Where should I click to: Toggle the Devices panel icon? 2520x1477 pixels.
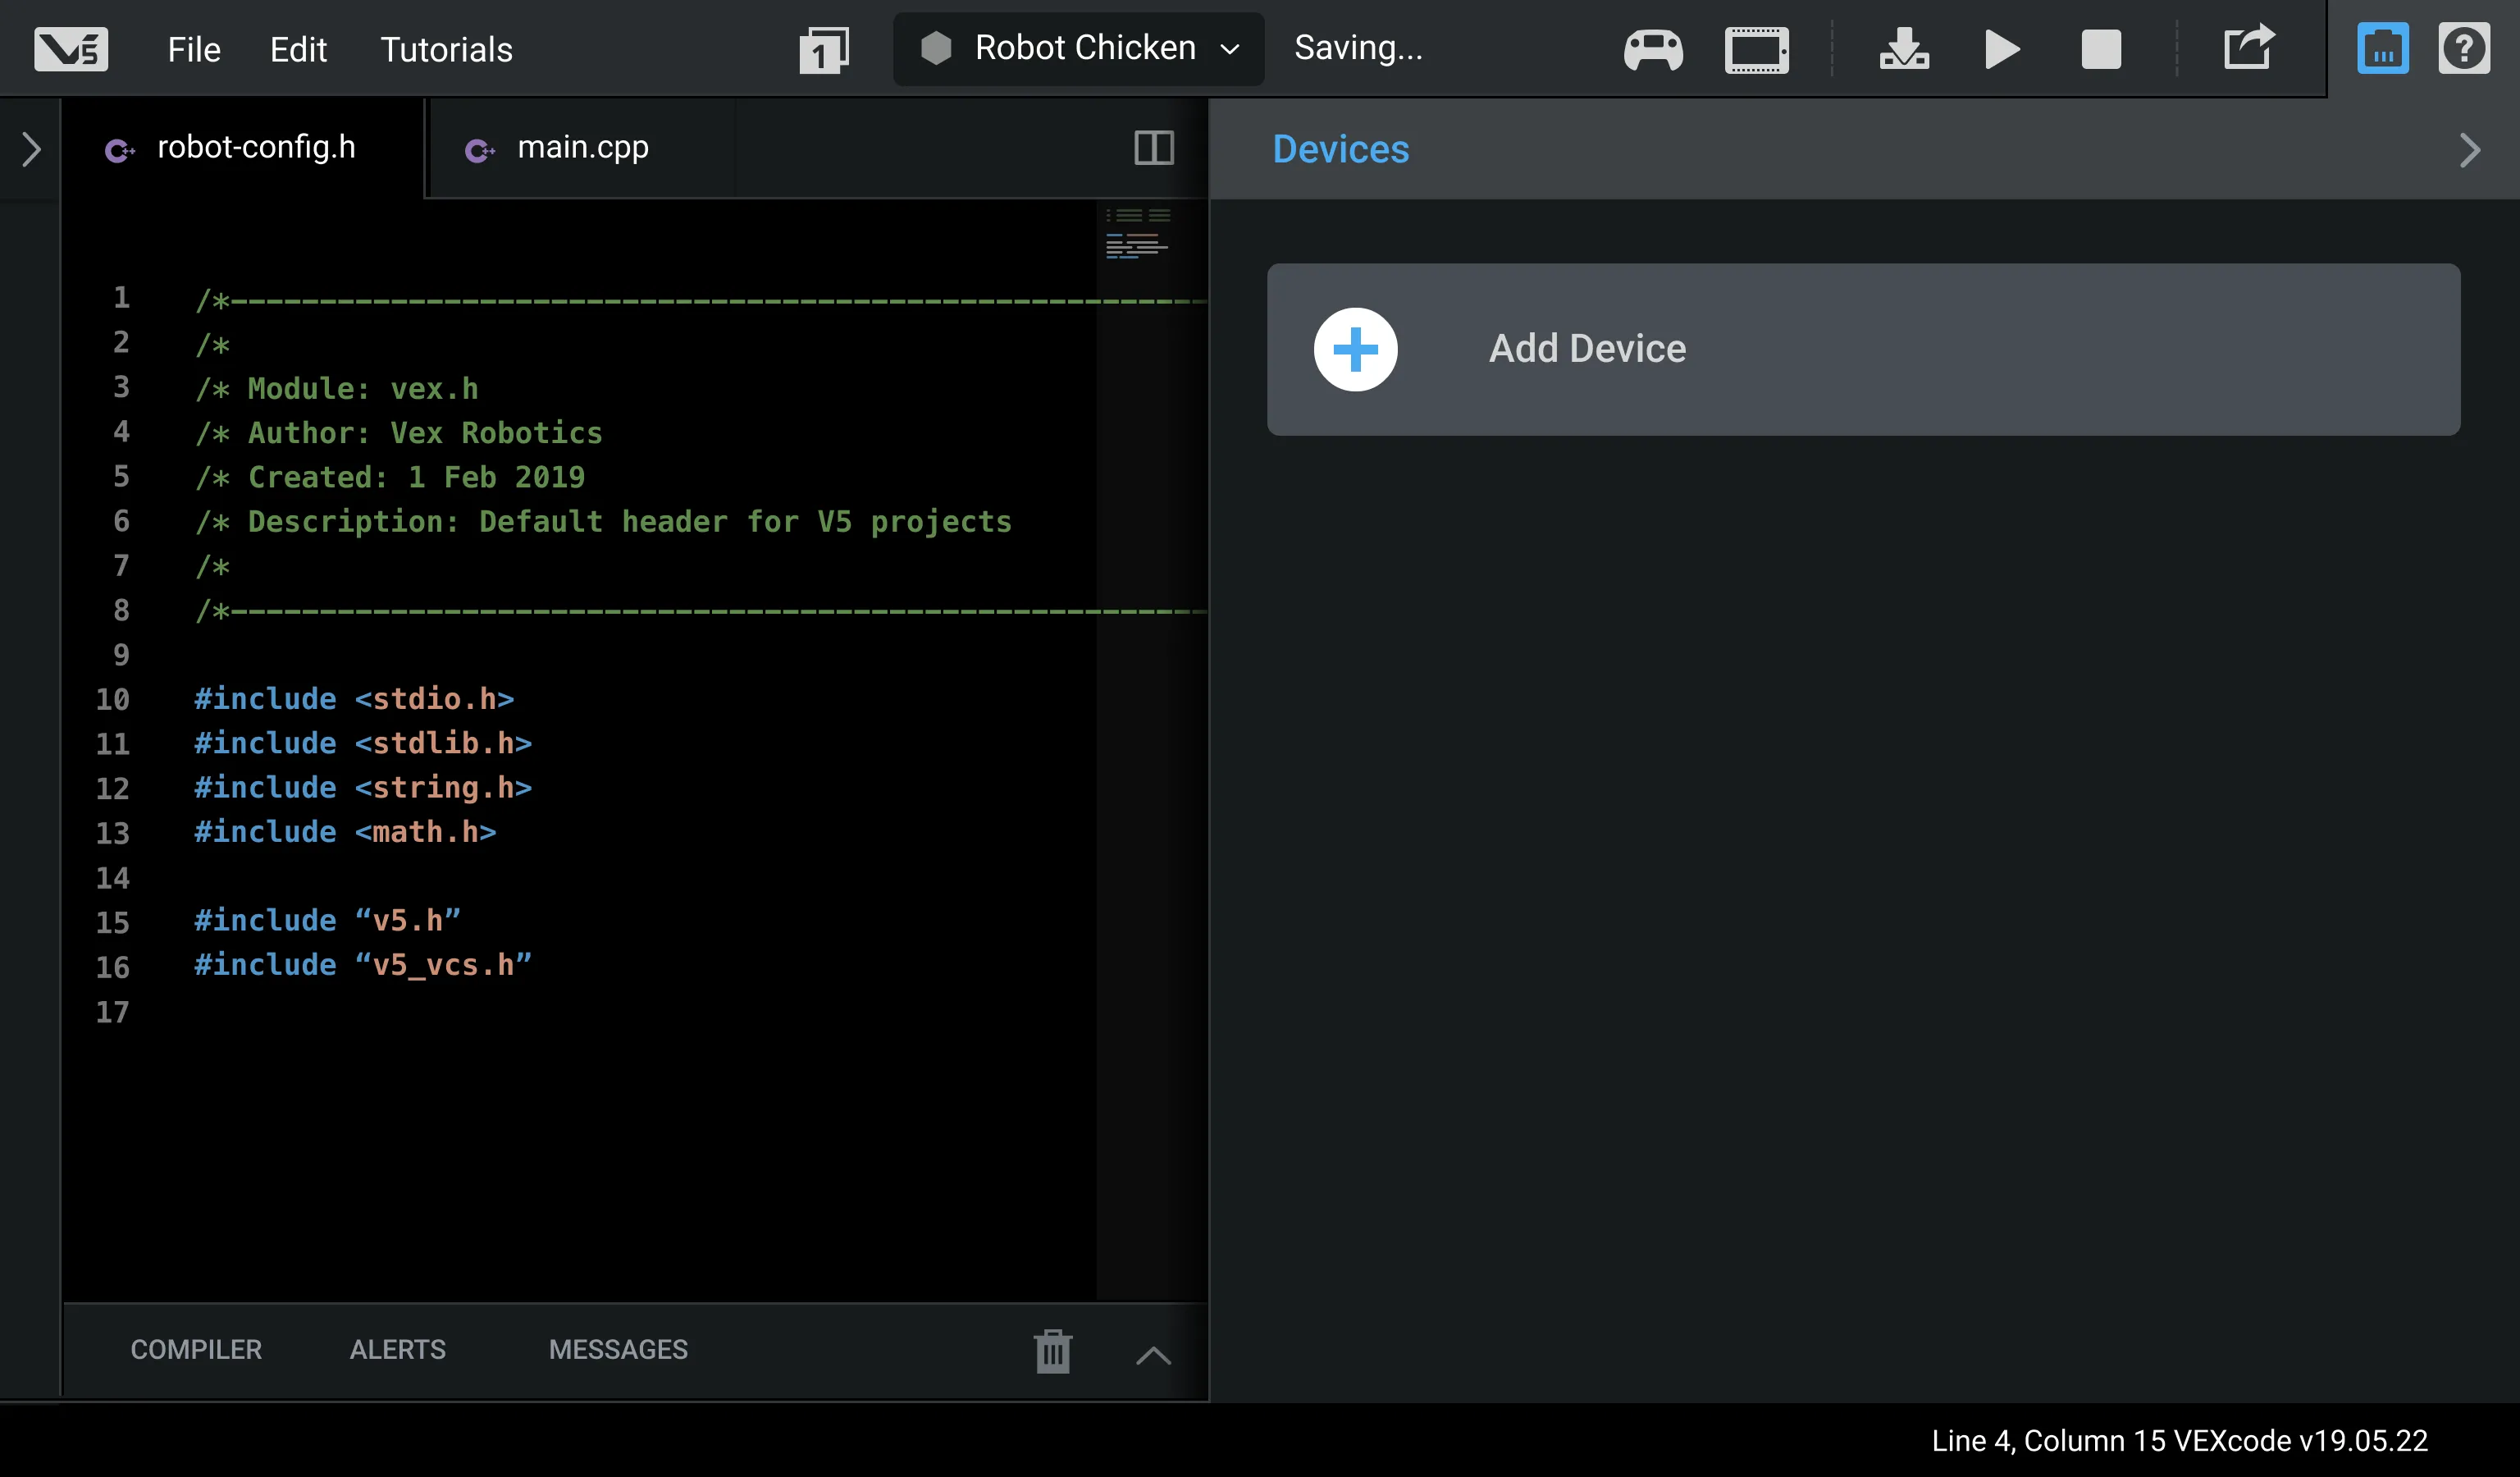pos(2382,49)
